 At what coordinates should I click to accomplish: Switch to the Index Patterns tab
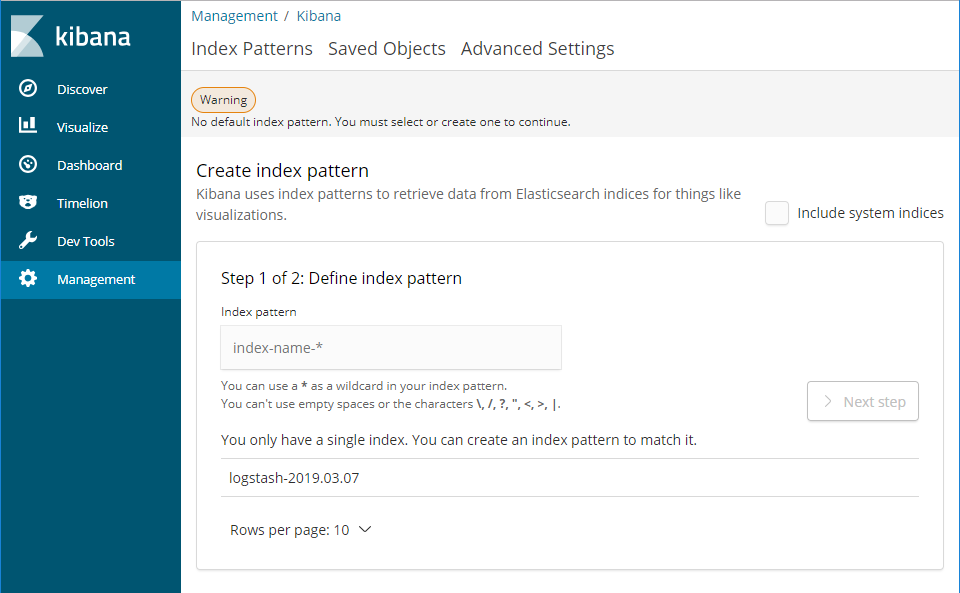[x=252, y=48]
